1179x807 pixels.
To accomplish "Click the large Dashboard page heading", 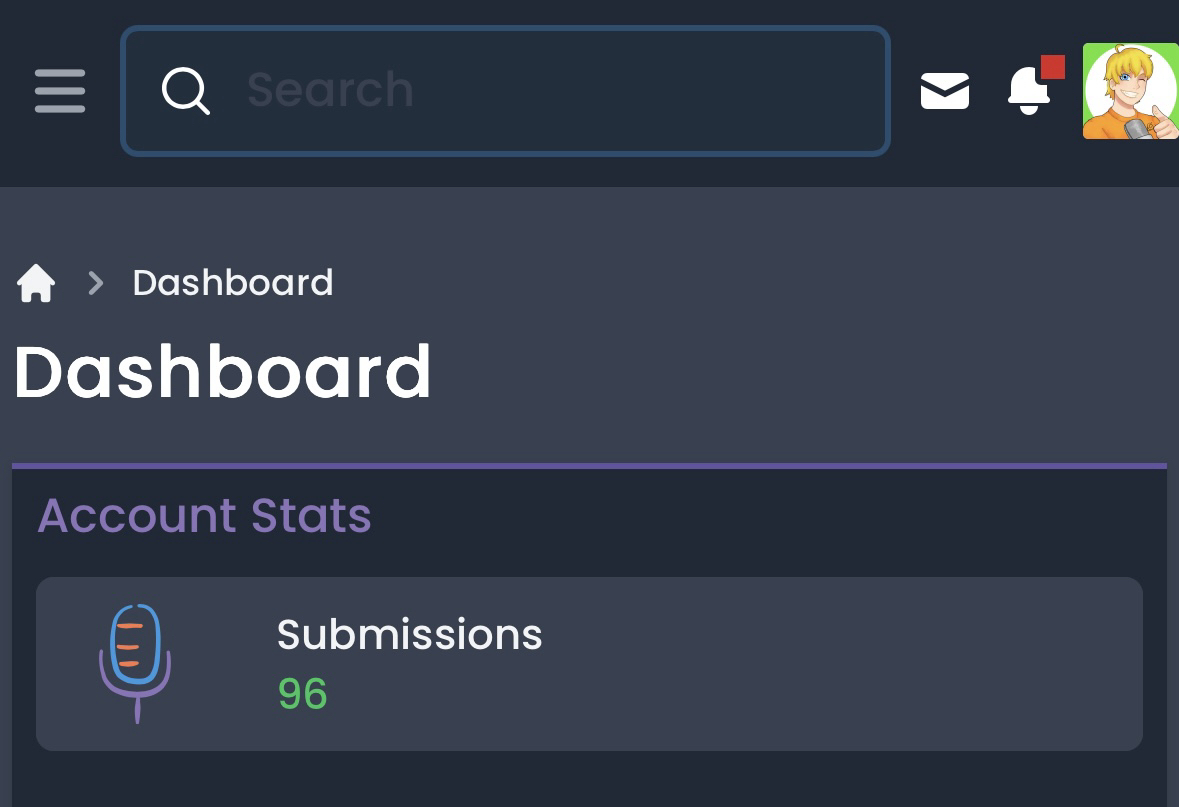I will pyautogui.click(x=222, y=372).
